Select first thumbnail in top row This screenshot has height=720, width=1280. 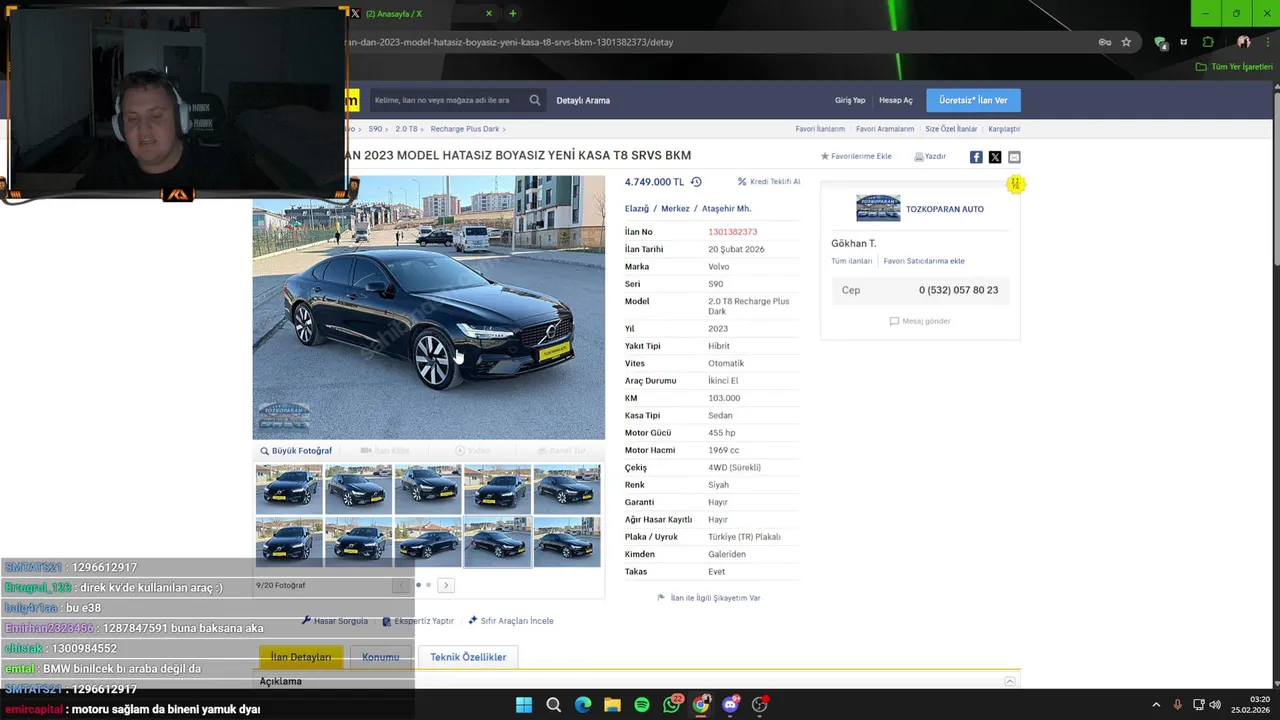coord(289,490)
